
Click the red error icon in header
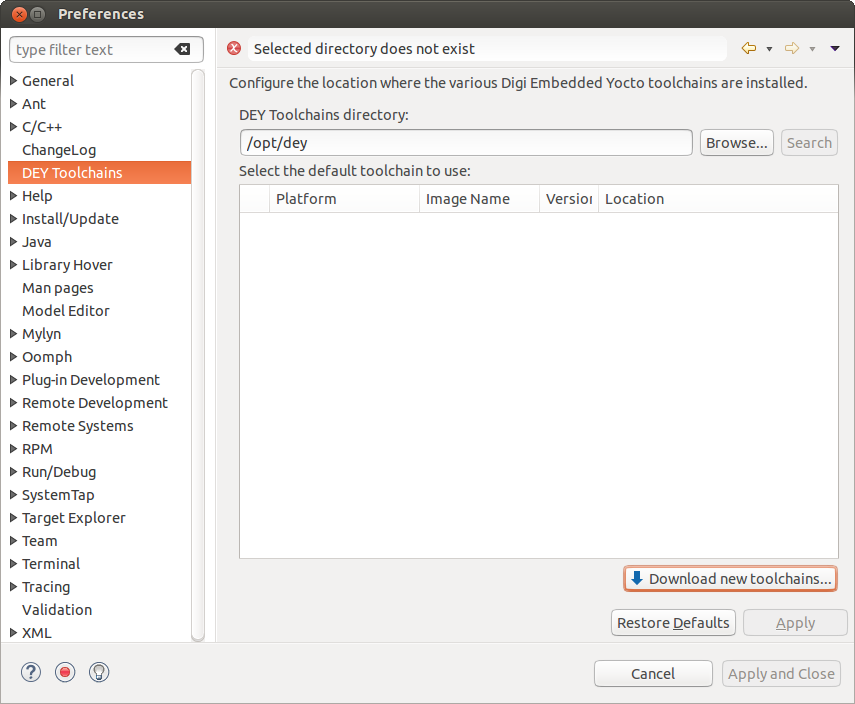(234, 49)
